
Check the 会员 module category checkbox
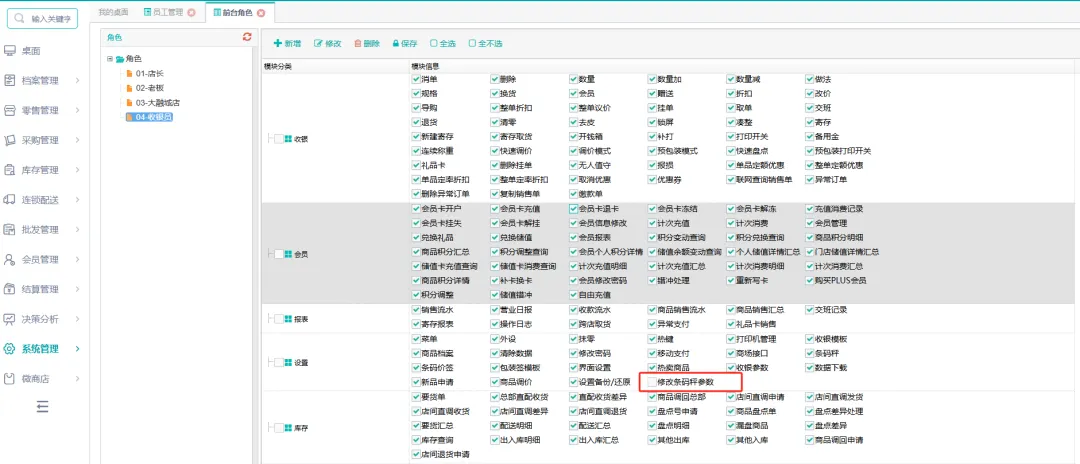click(x=279, y=255)
